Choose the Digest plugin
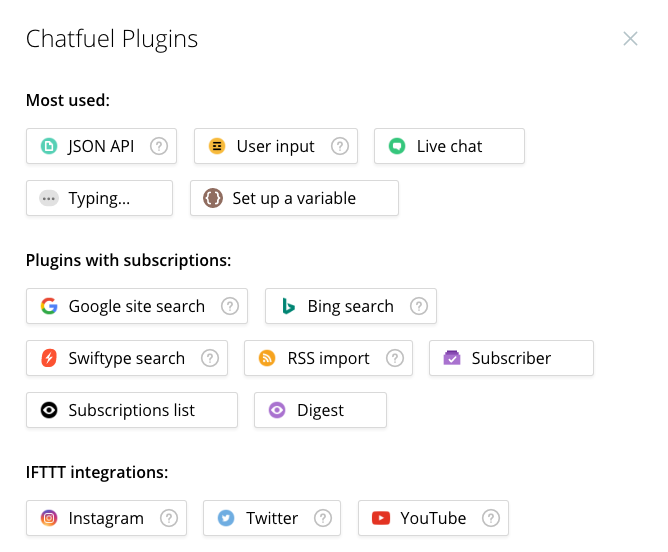Image resolution: width=668 pixels, height=552 pixels. point(320,410)
